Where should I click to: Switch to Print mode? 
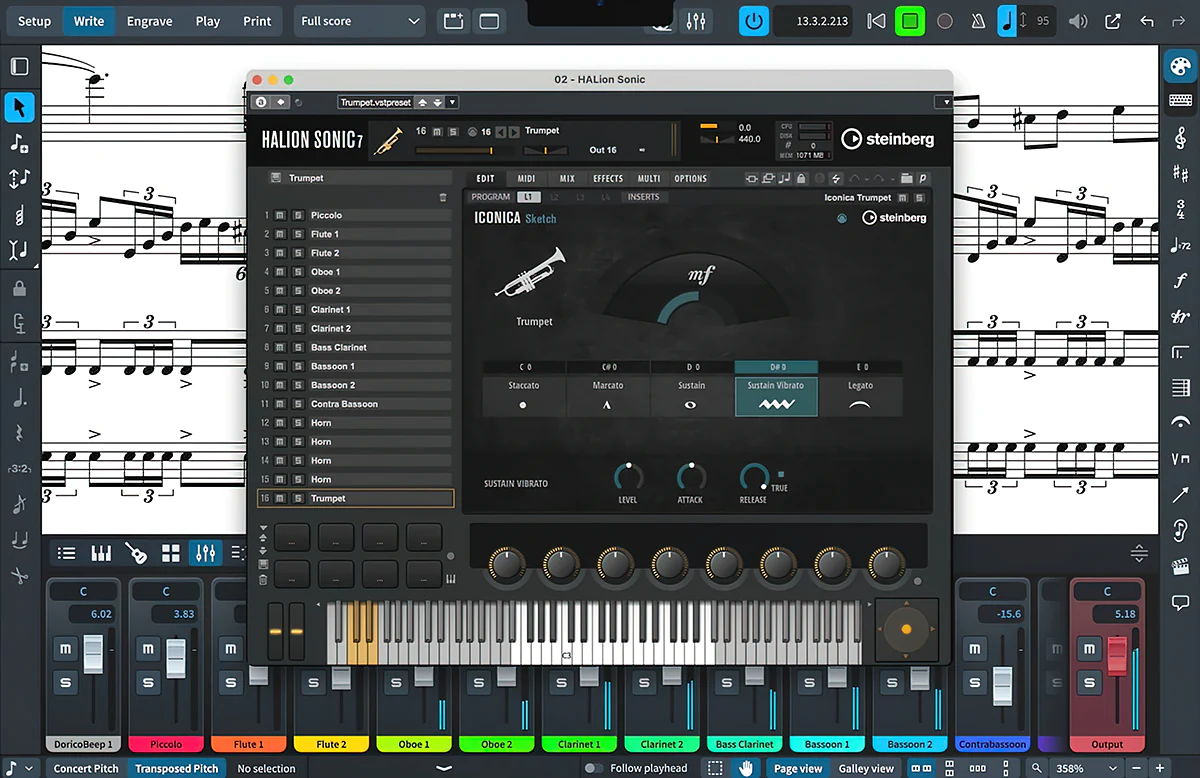(x=257, y=21)
